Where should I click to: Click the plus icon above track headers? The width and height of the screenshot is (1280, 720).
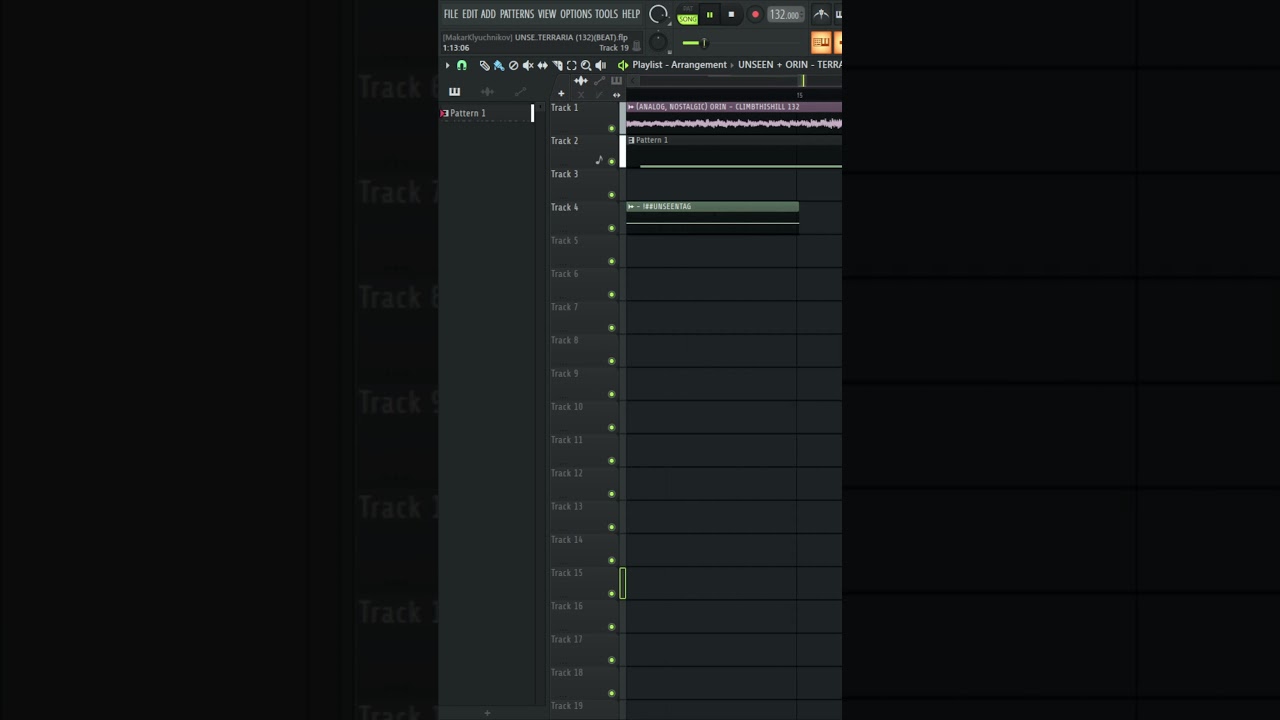pos(561,93)
